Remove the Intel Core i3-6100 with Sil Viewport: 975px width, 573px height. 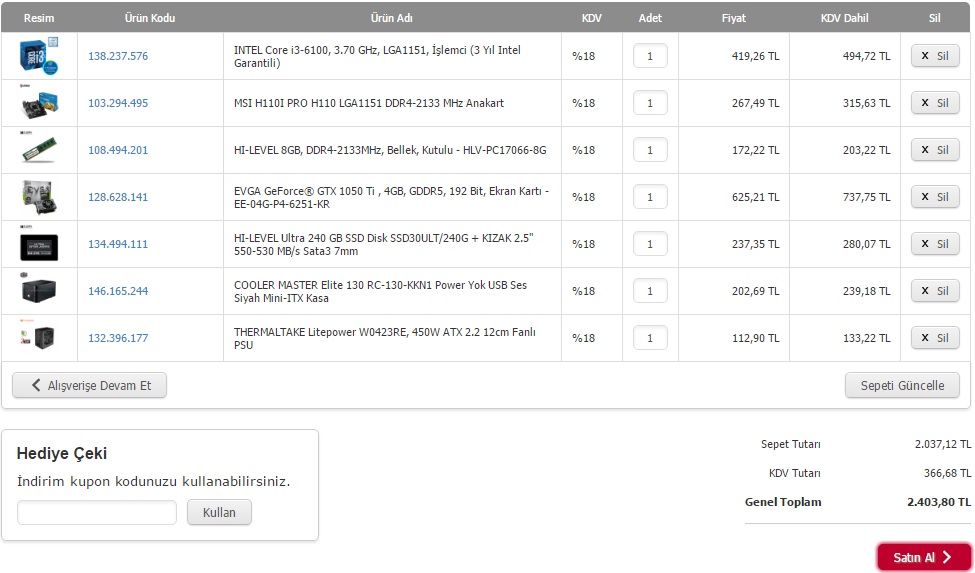click(935, 56)
